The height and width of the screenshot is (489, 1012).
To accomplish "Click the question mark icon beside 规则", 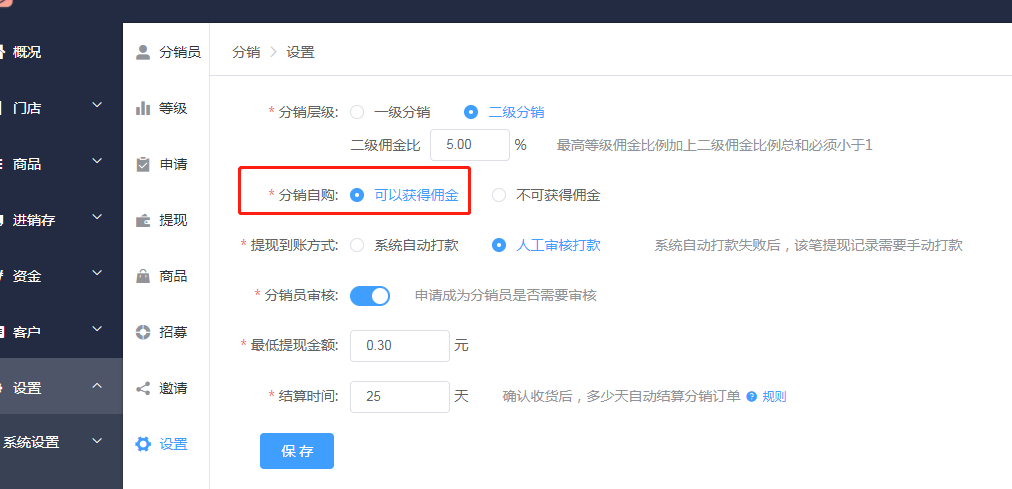I will tap(751, 396).
